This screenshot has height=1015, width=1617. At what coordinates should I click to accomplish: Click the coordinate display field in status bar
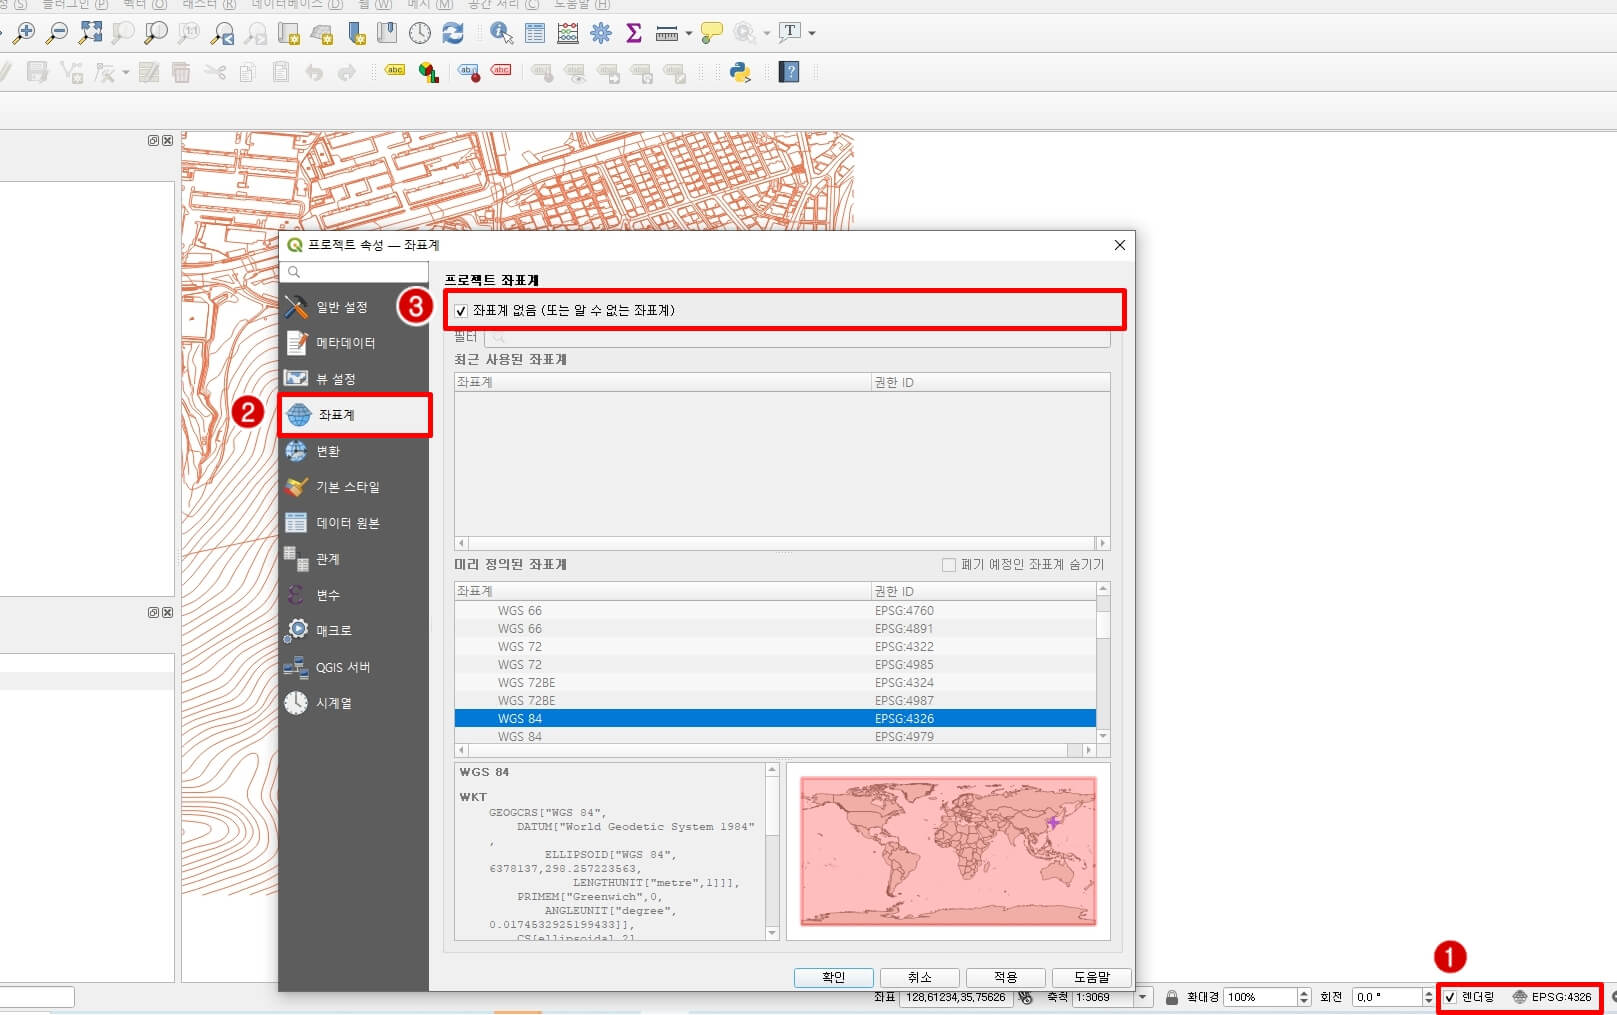click(957, 997)
